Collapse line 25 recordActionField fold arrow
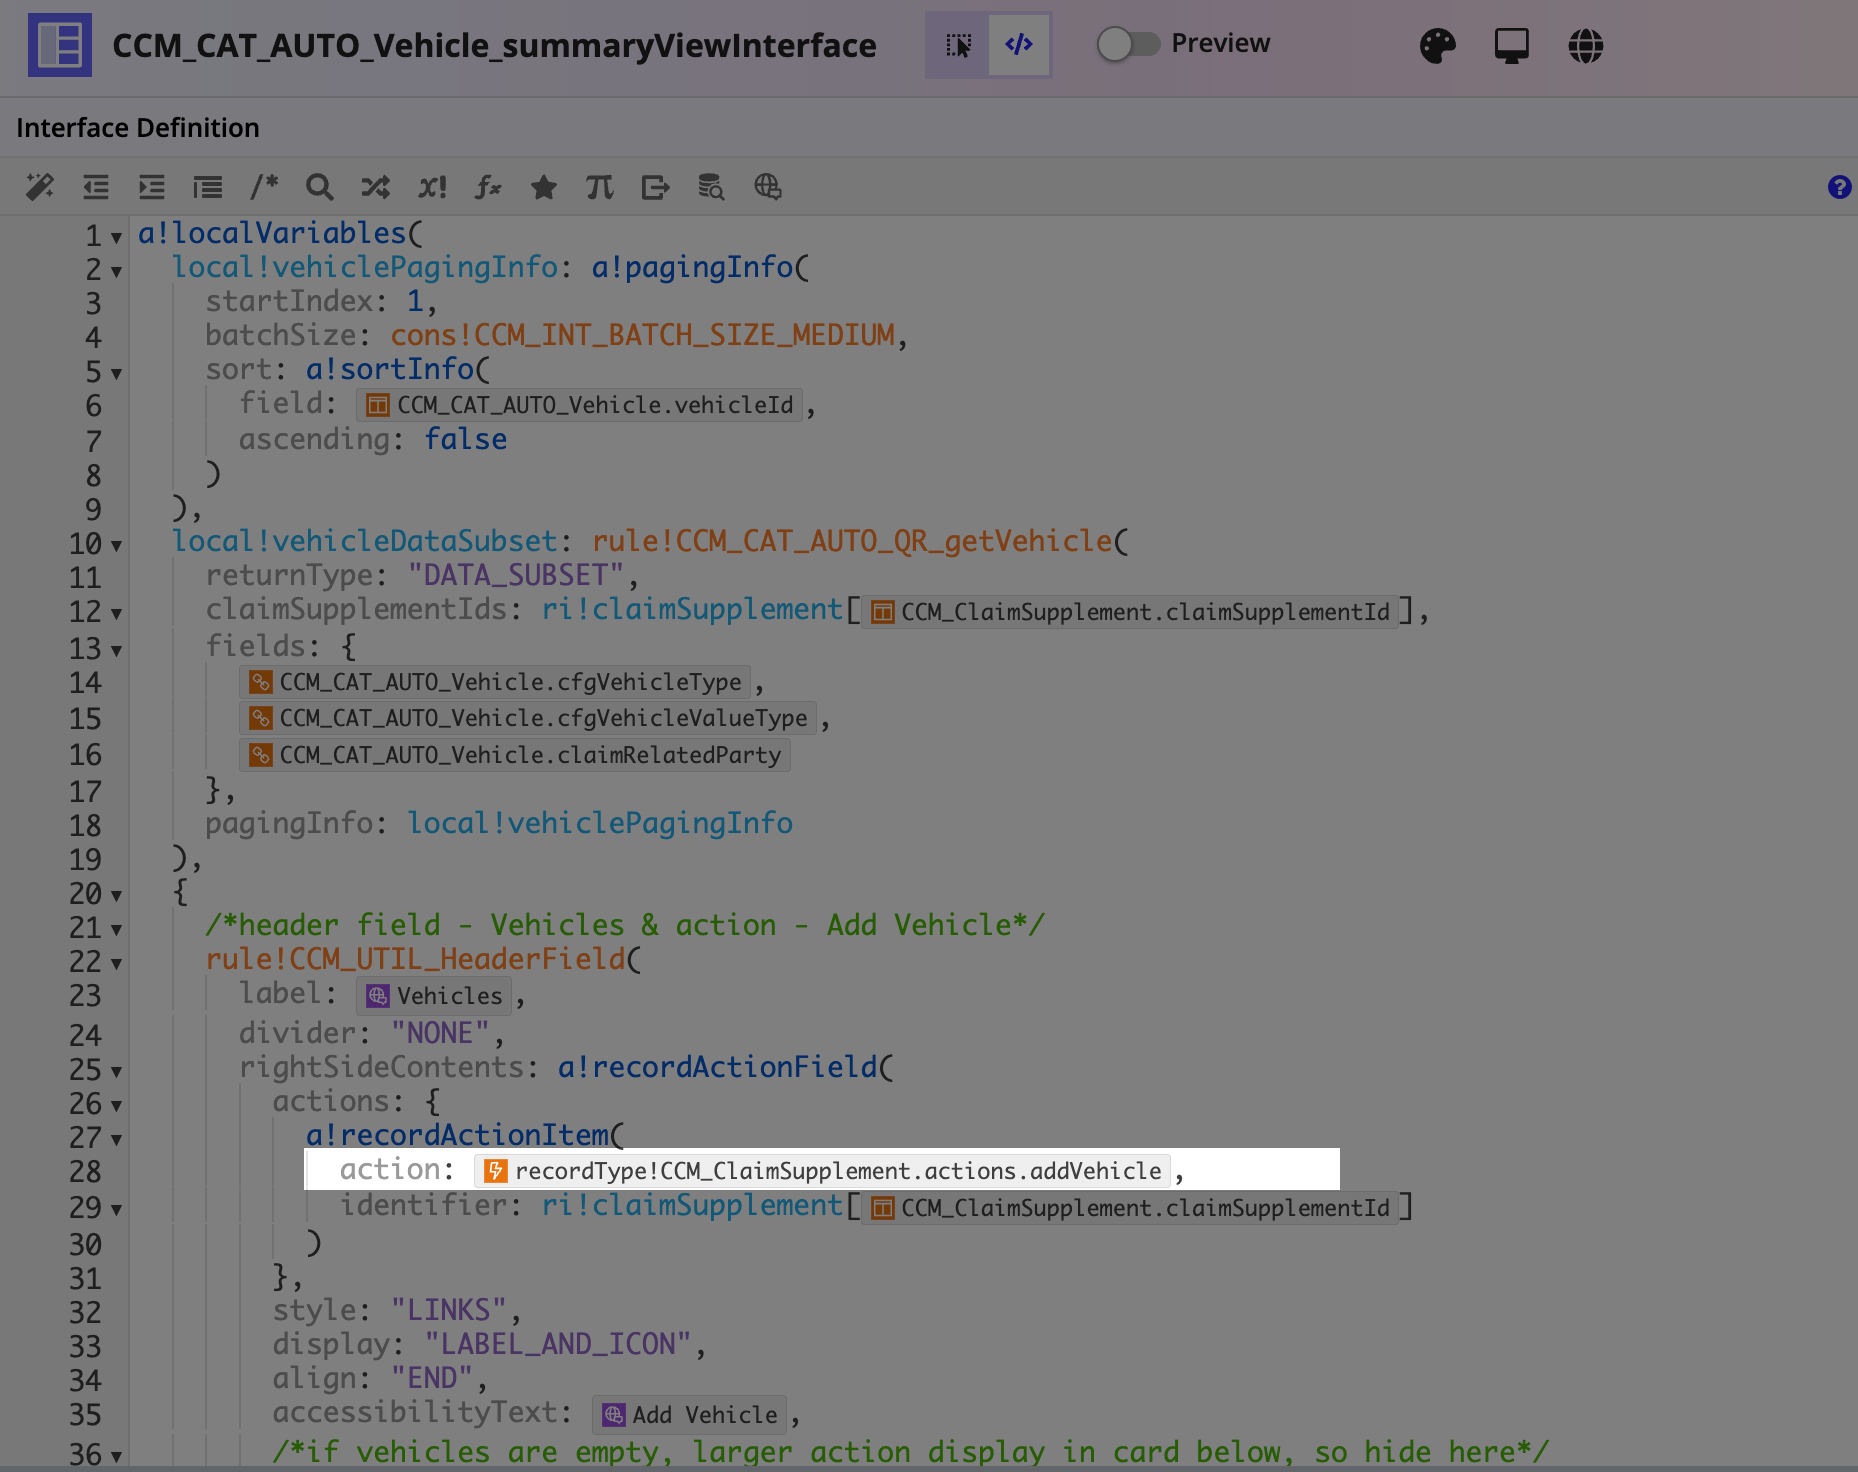The image size is (1858, 1472). pyautogui.click(x=116, y=1071)
